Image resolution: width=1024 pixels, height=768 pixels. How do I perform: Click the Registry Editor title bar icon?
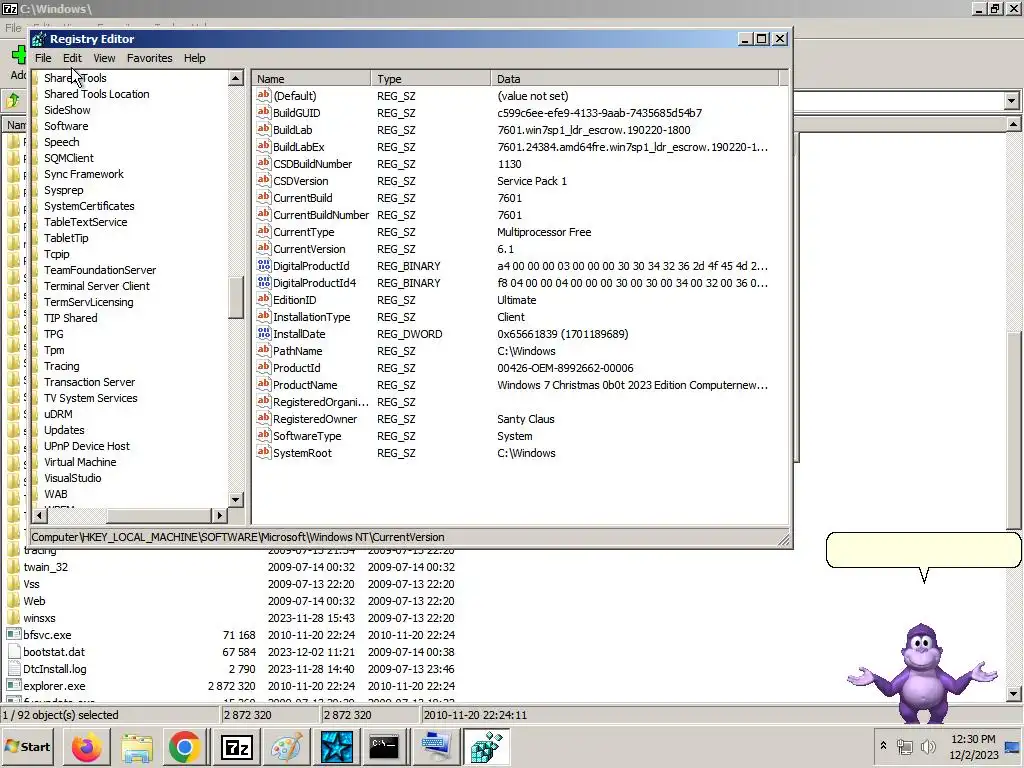(39, 39)
